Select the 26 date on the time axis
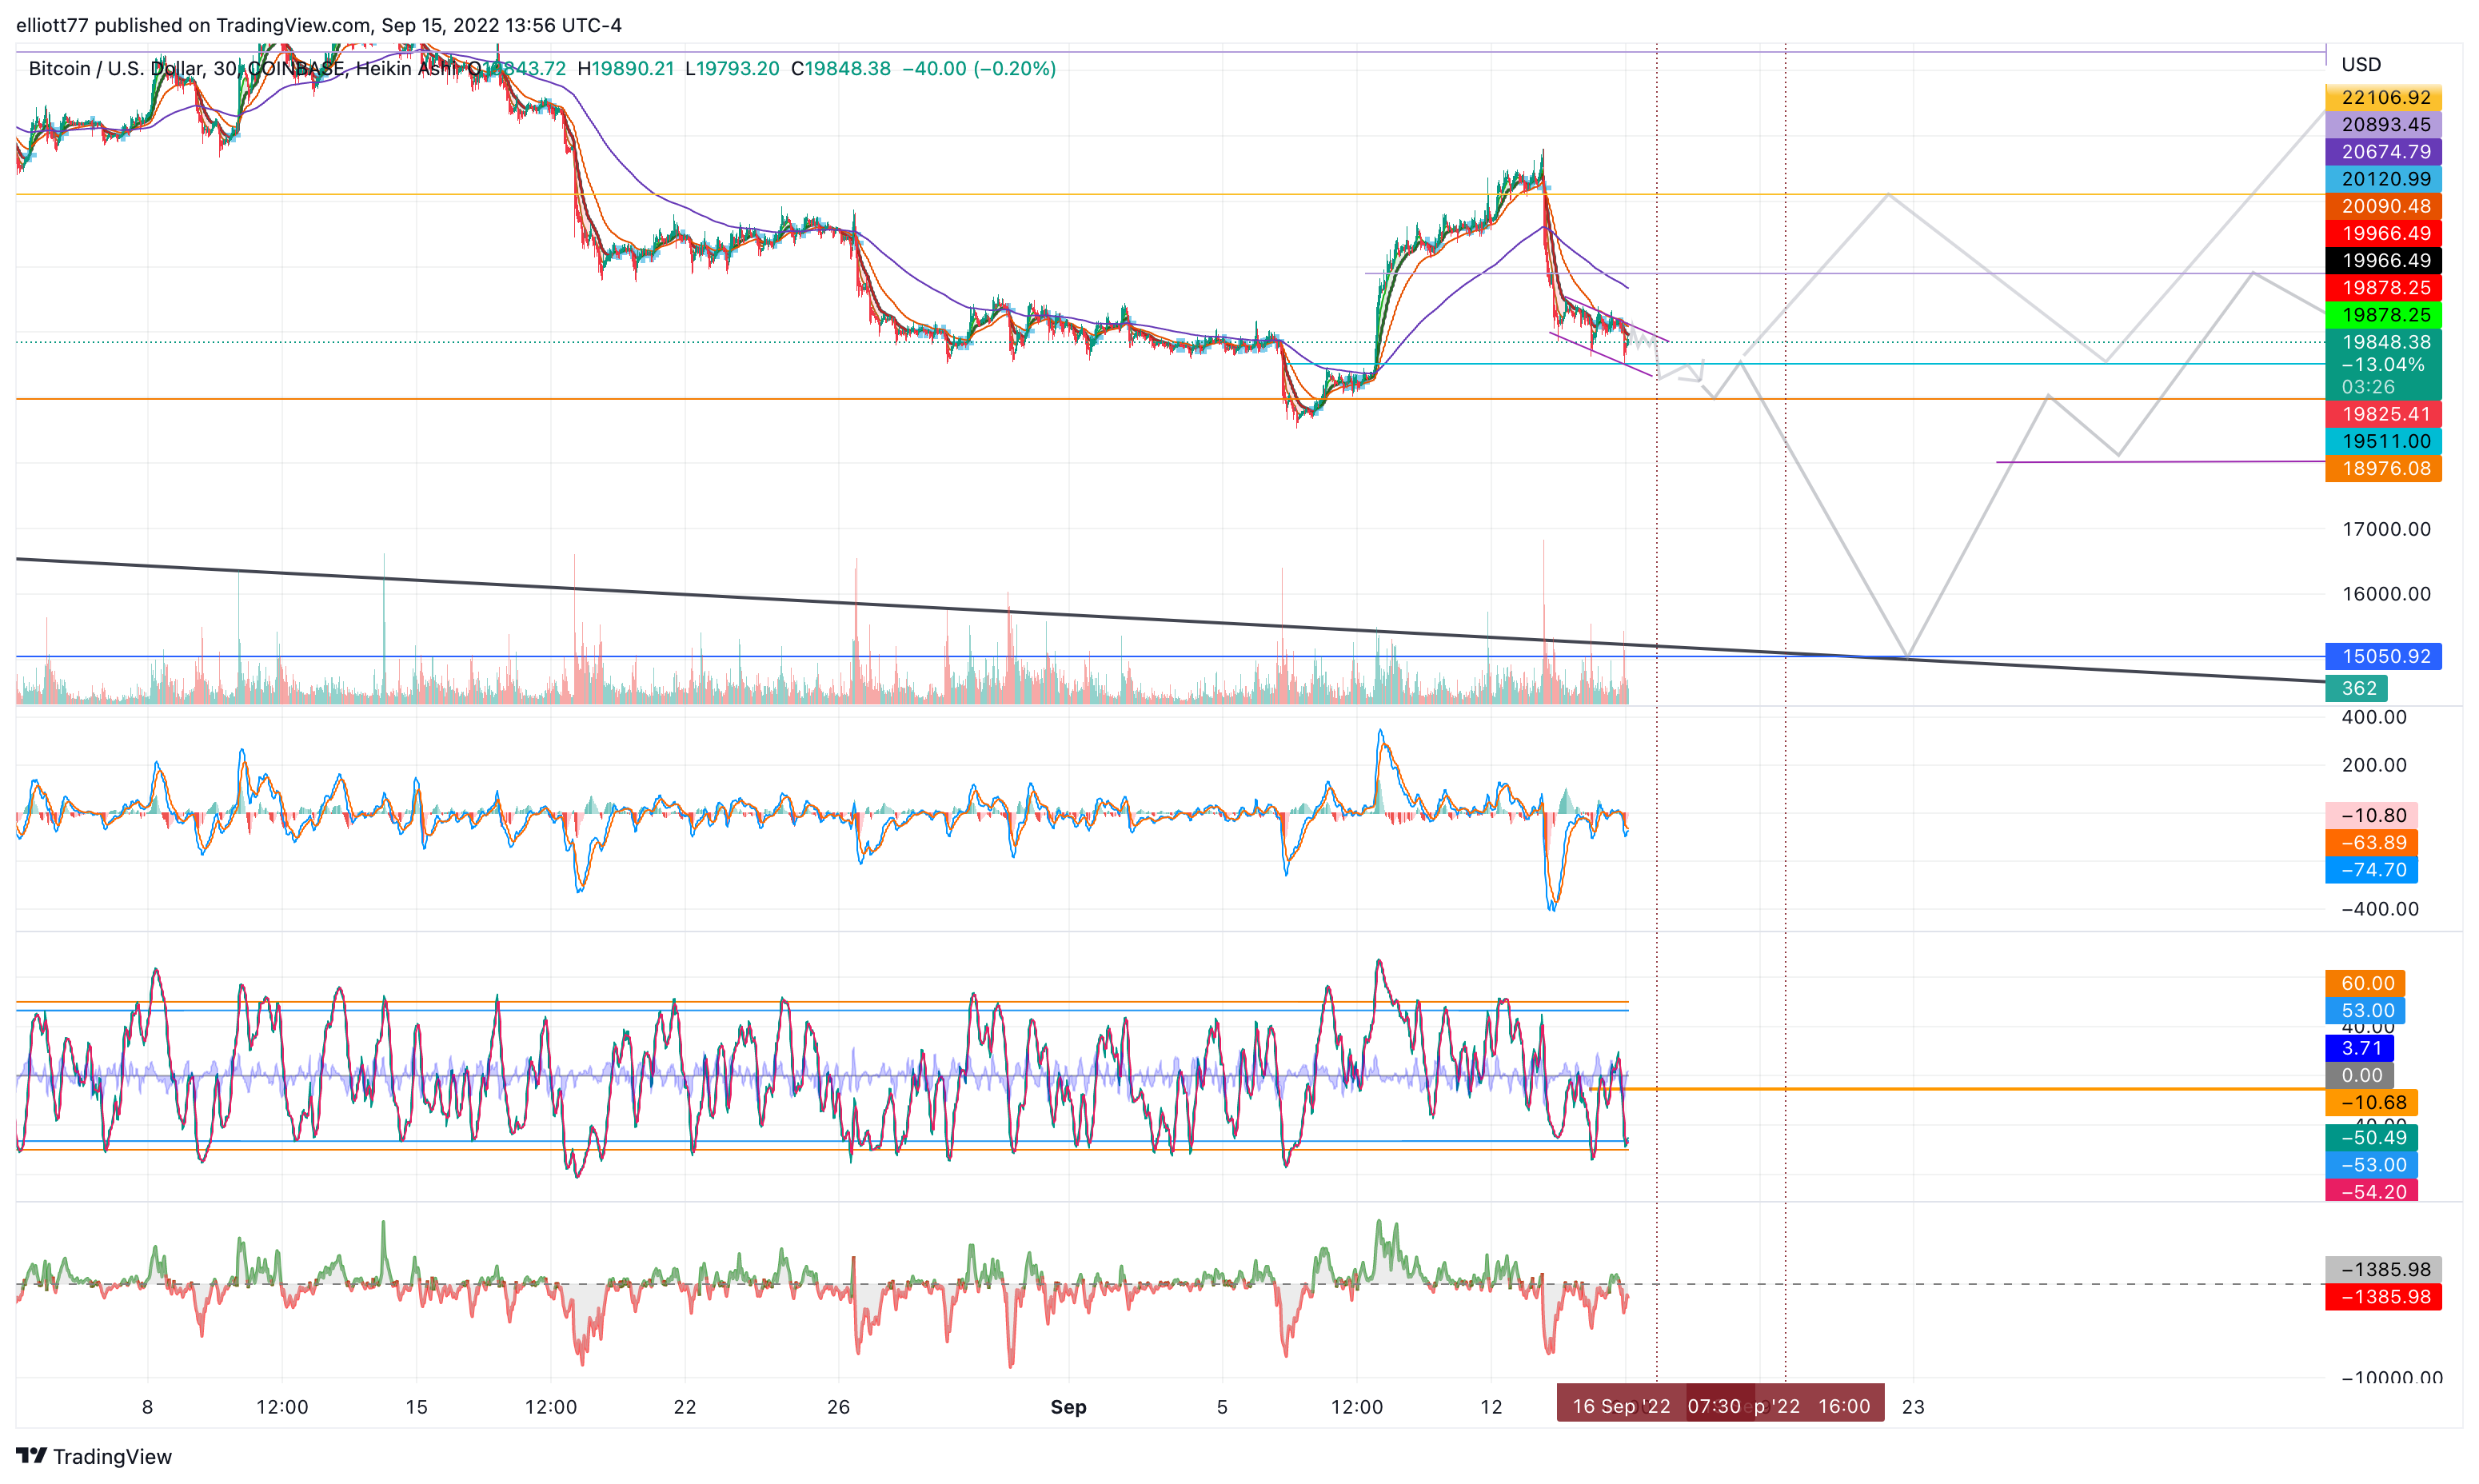This screenshot has width=2479, height=1484. pos(838,1407)
